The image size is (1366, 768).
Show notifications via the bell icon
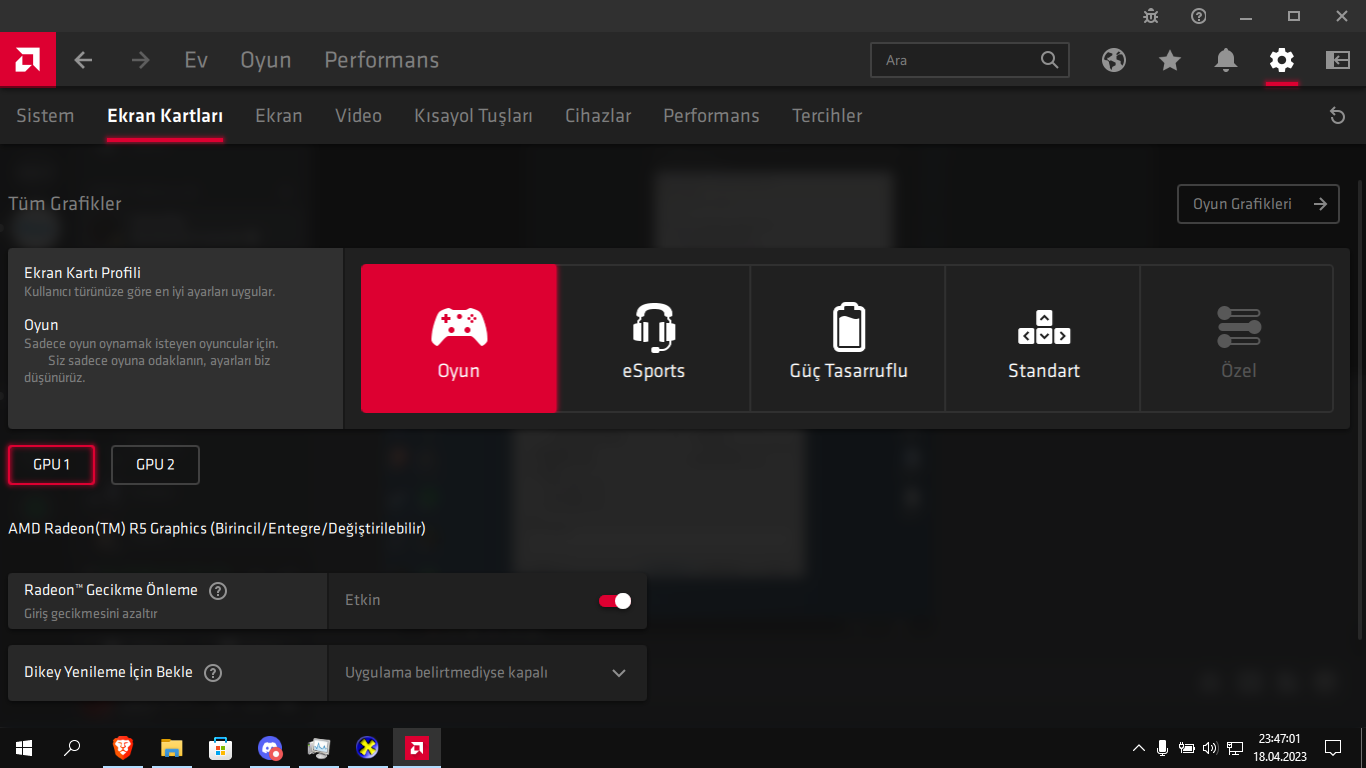click(1226, 60)
